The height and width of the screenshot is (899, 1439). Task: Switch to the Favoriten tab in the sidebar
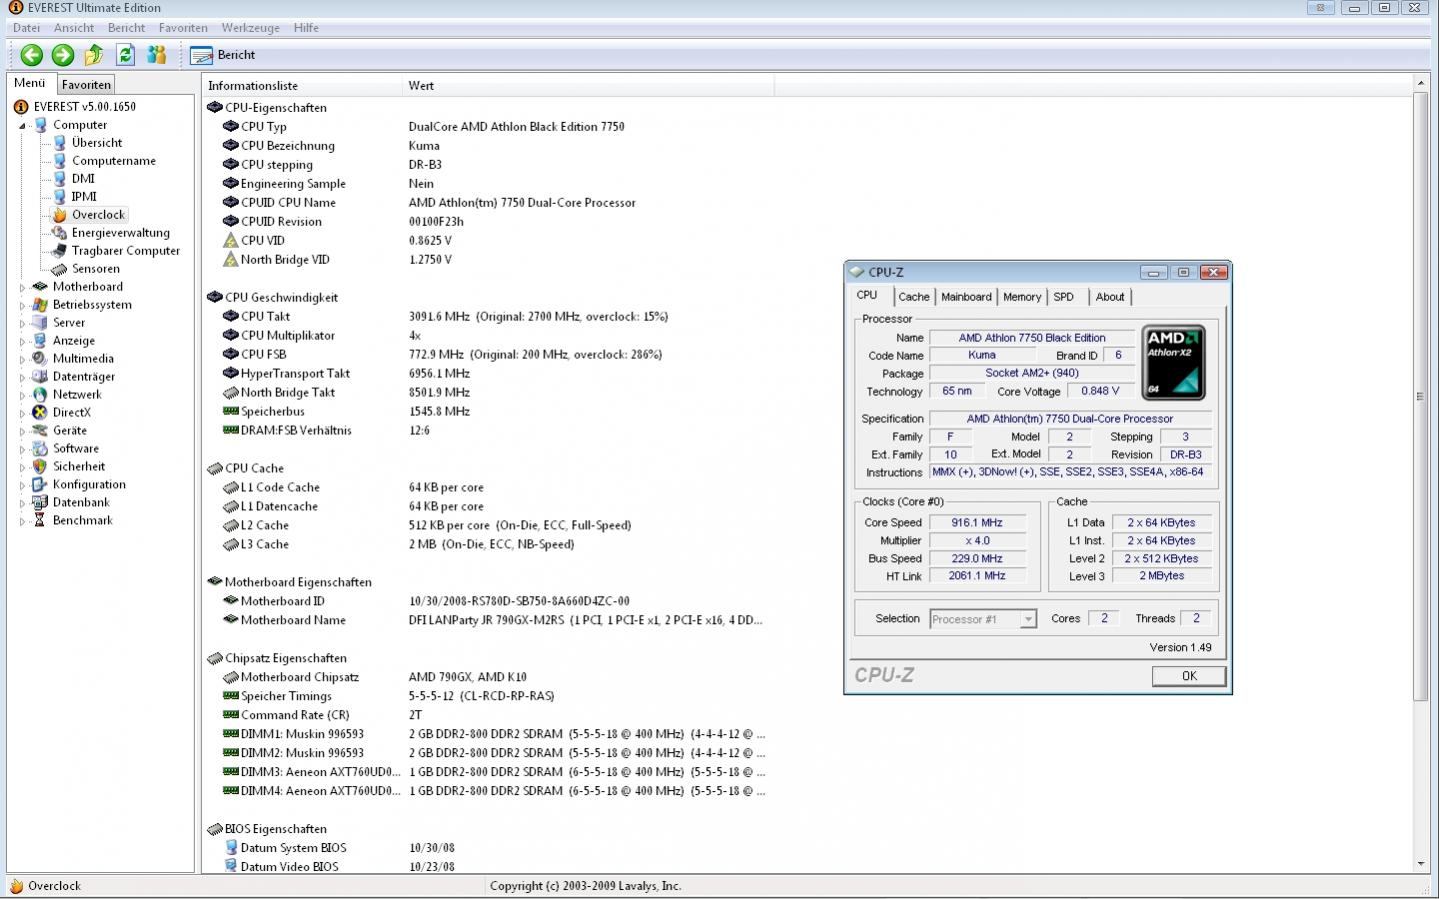point(86,85)
